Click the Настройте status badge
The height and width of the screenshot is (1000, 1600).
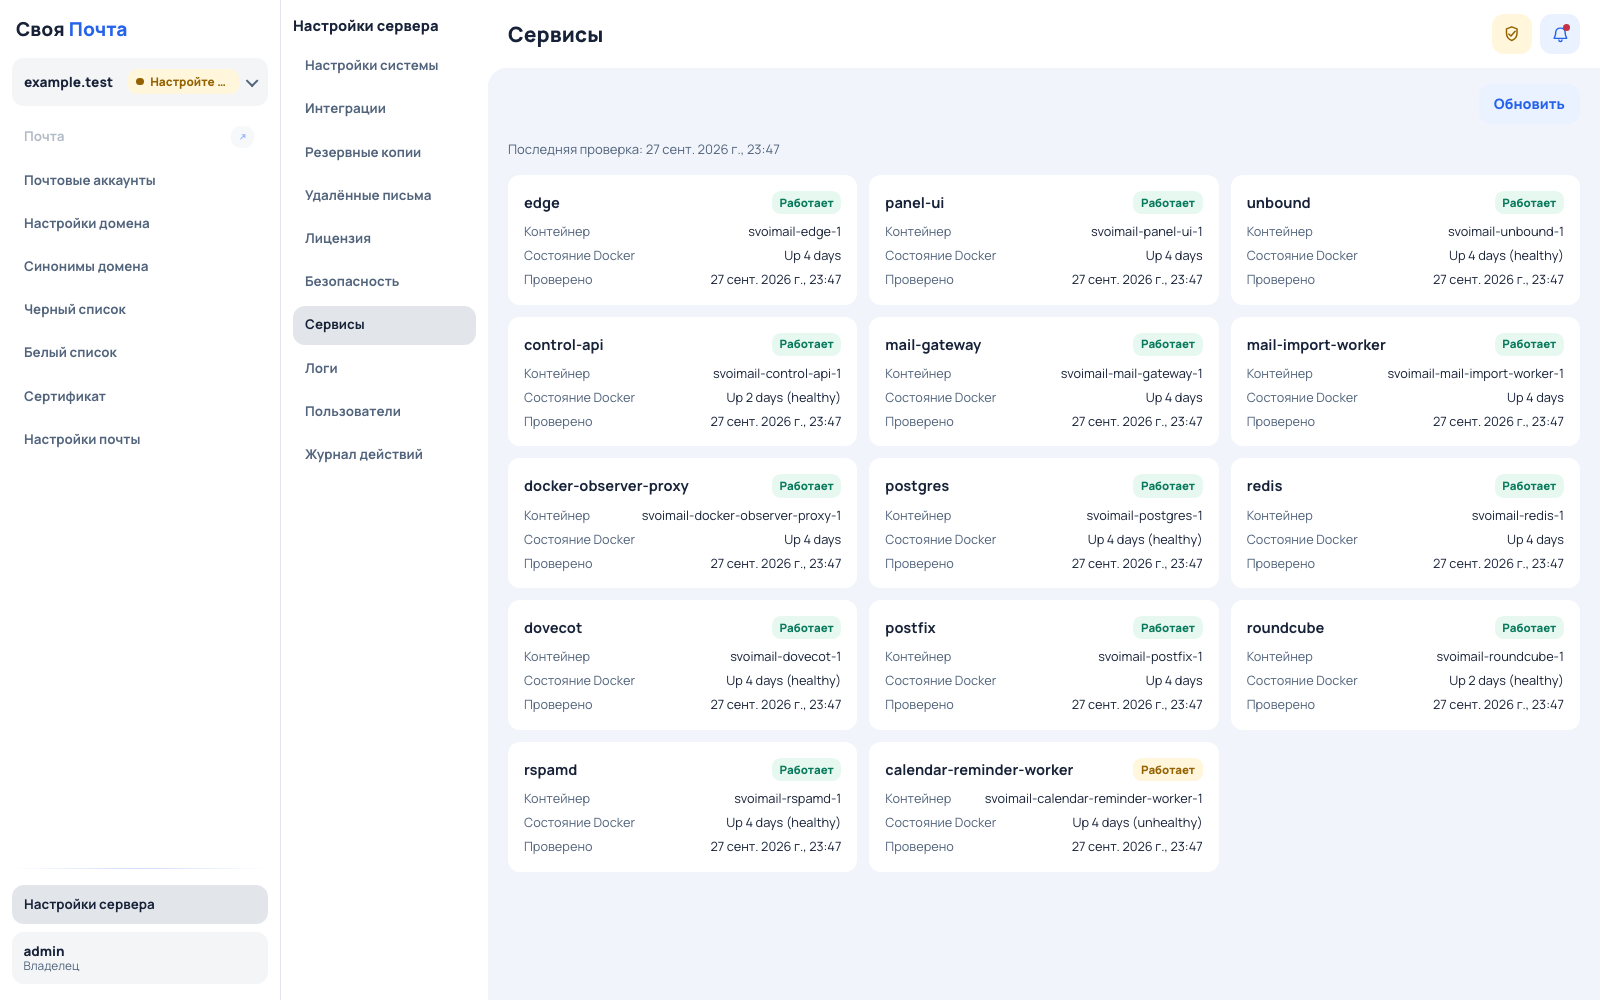coord(182,83)
